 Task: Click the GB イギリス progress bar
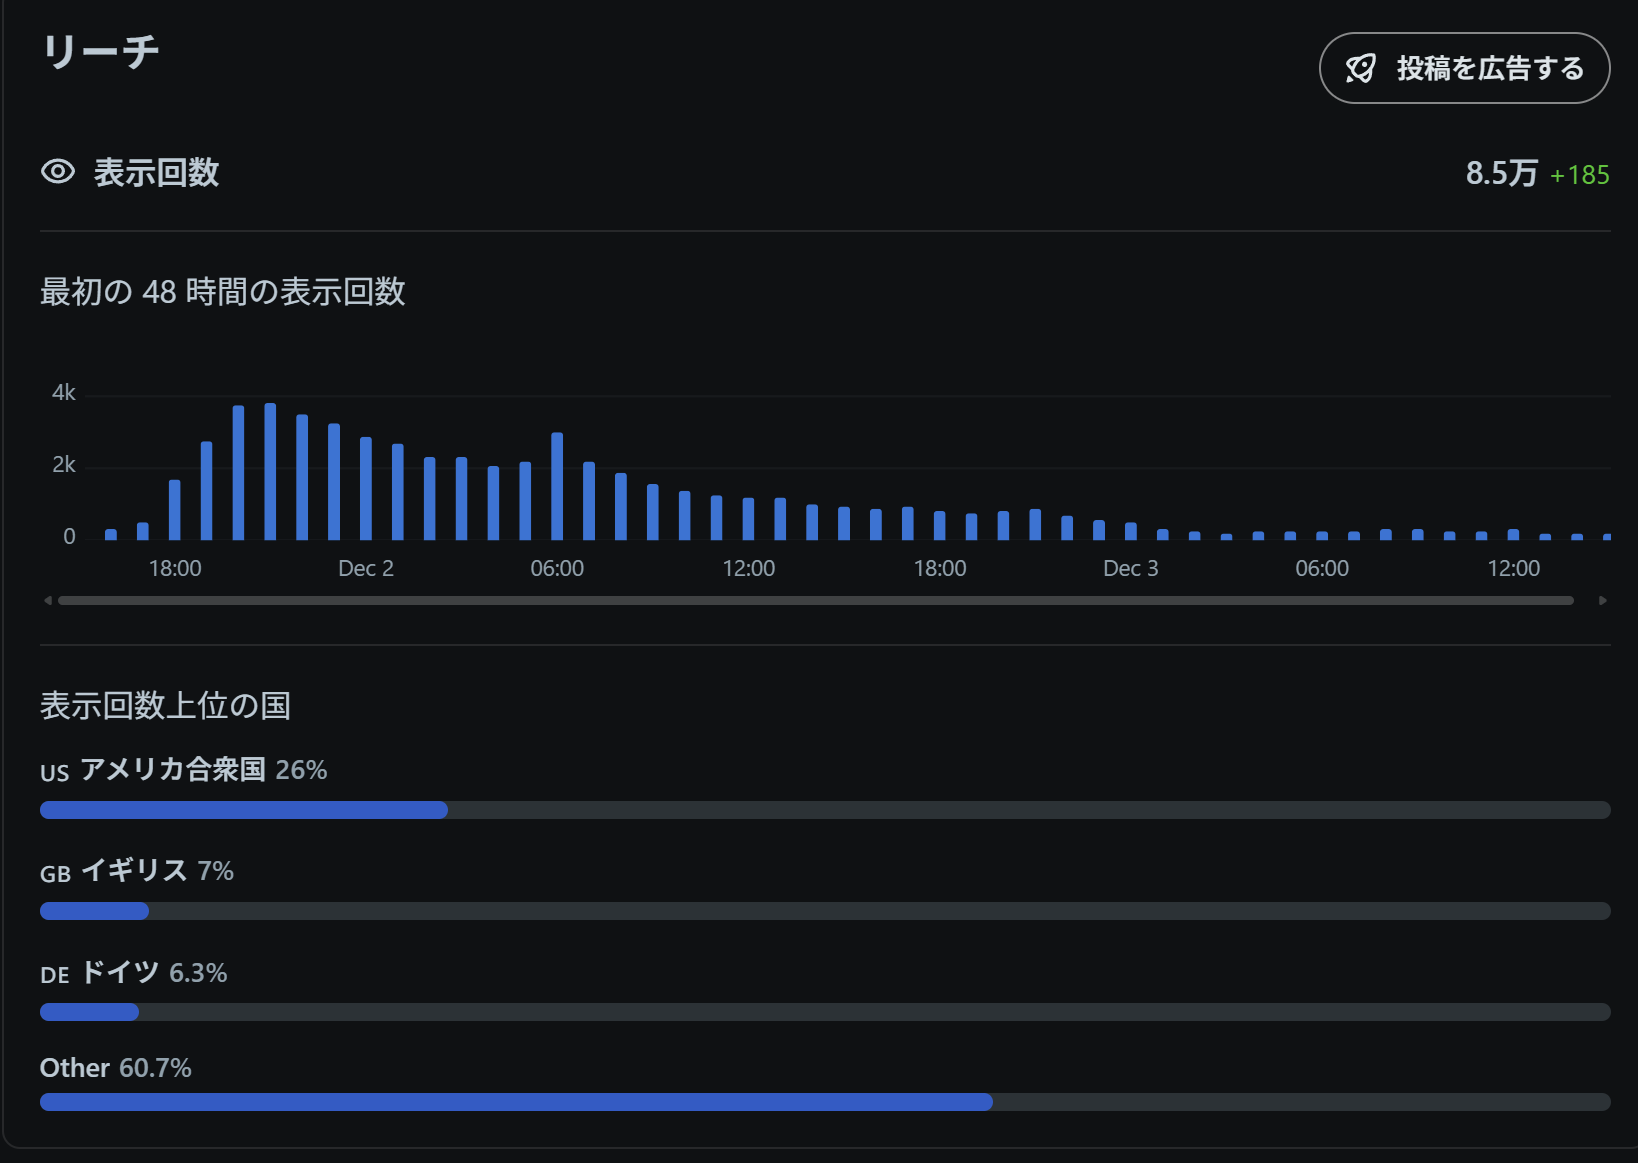(x=93, y=911)
